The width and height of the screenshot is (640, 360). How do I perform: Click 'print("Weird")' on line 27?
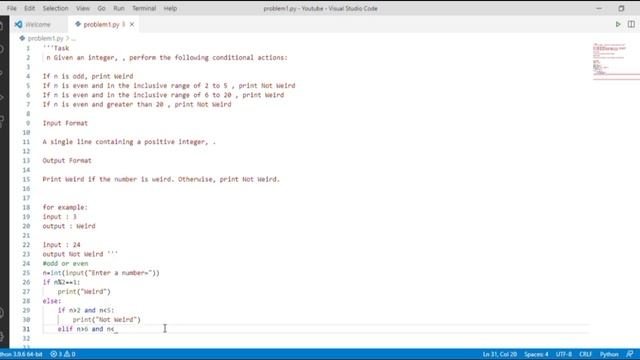[x=84, y=292]
